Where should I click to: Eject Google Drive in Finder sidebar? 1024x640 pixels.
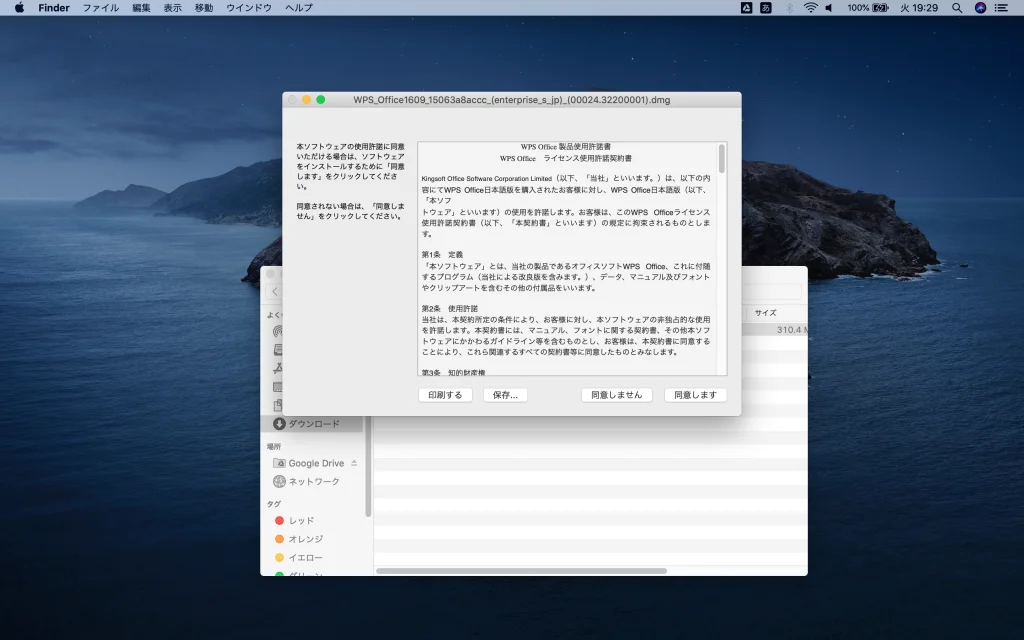click(x=354, y=463)
